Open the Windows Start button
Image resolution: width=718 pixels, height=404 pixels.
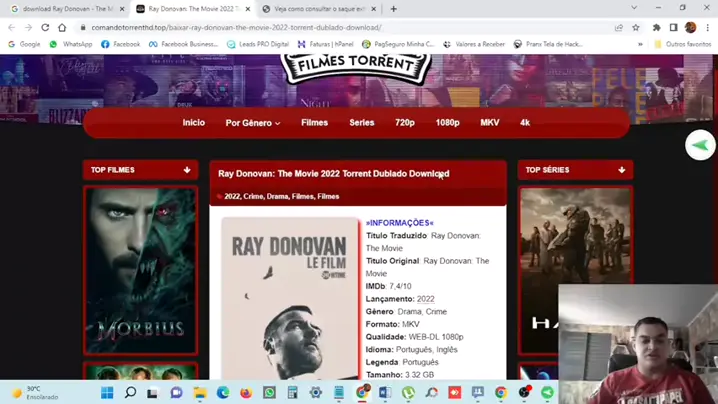pyautogui.click(x=107, y=393)
